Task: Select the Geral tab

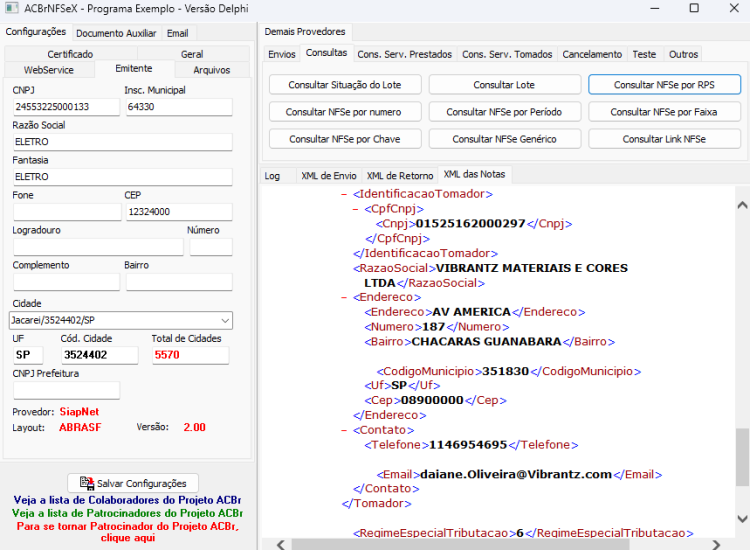Action: (192, 54)
